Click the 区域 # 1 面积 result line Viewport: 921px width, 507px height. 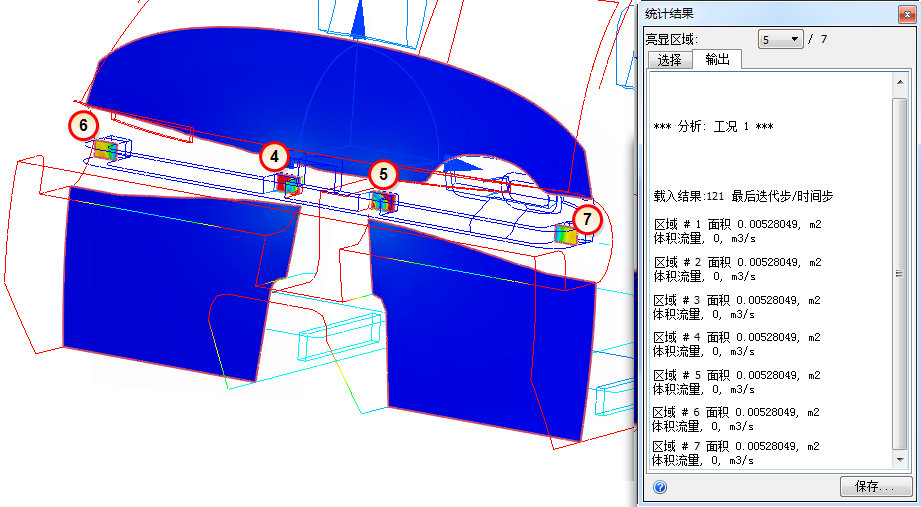(738, 224)
